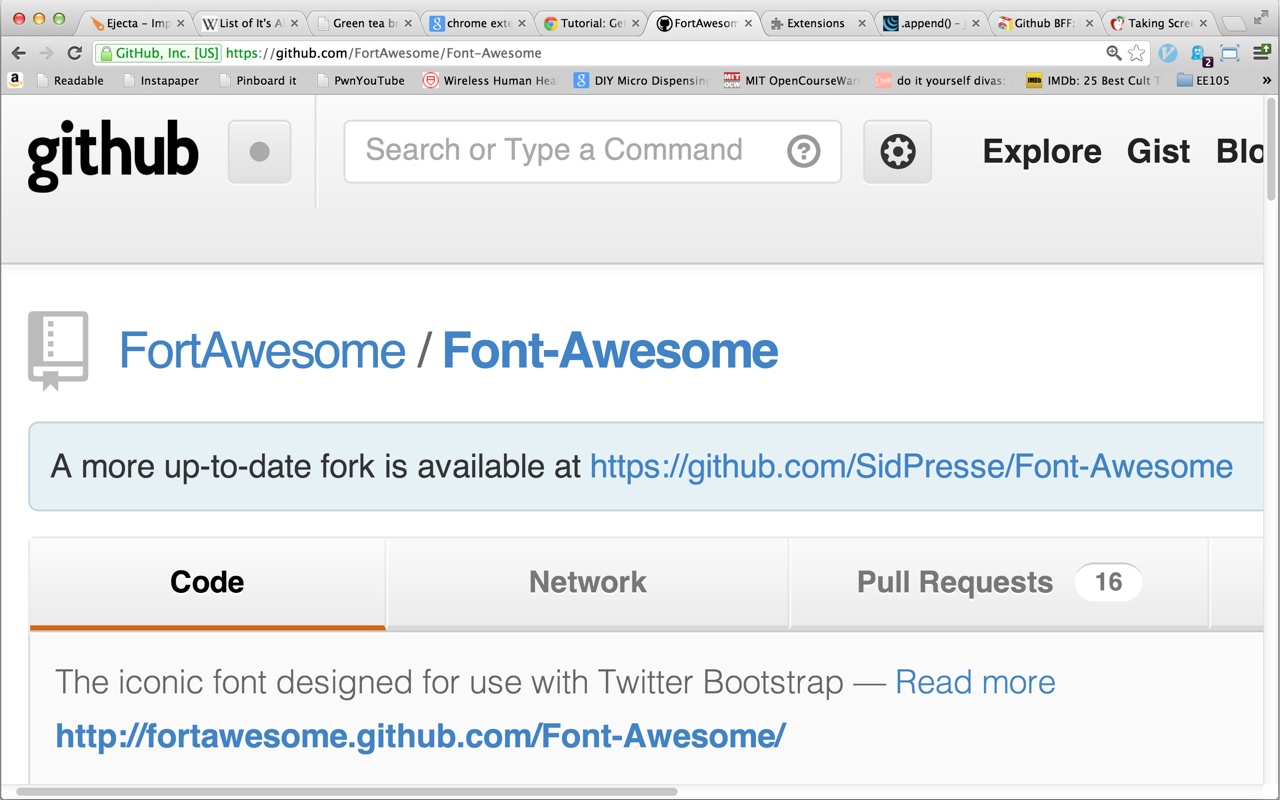Open the account settings gear icon

pos(897,151)
